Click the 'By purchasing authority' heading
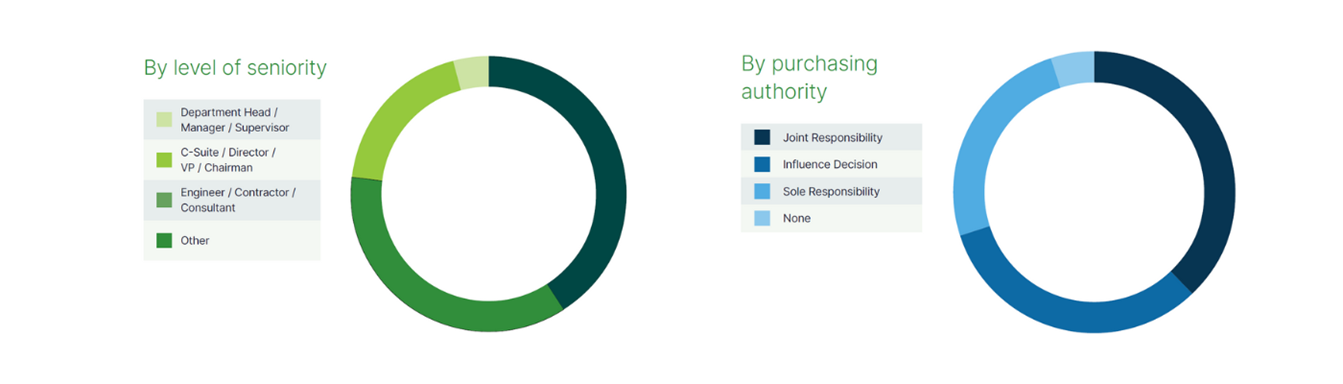Viewport: 1343px width, 384px height. click(x=810, y=77)
